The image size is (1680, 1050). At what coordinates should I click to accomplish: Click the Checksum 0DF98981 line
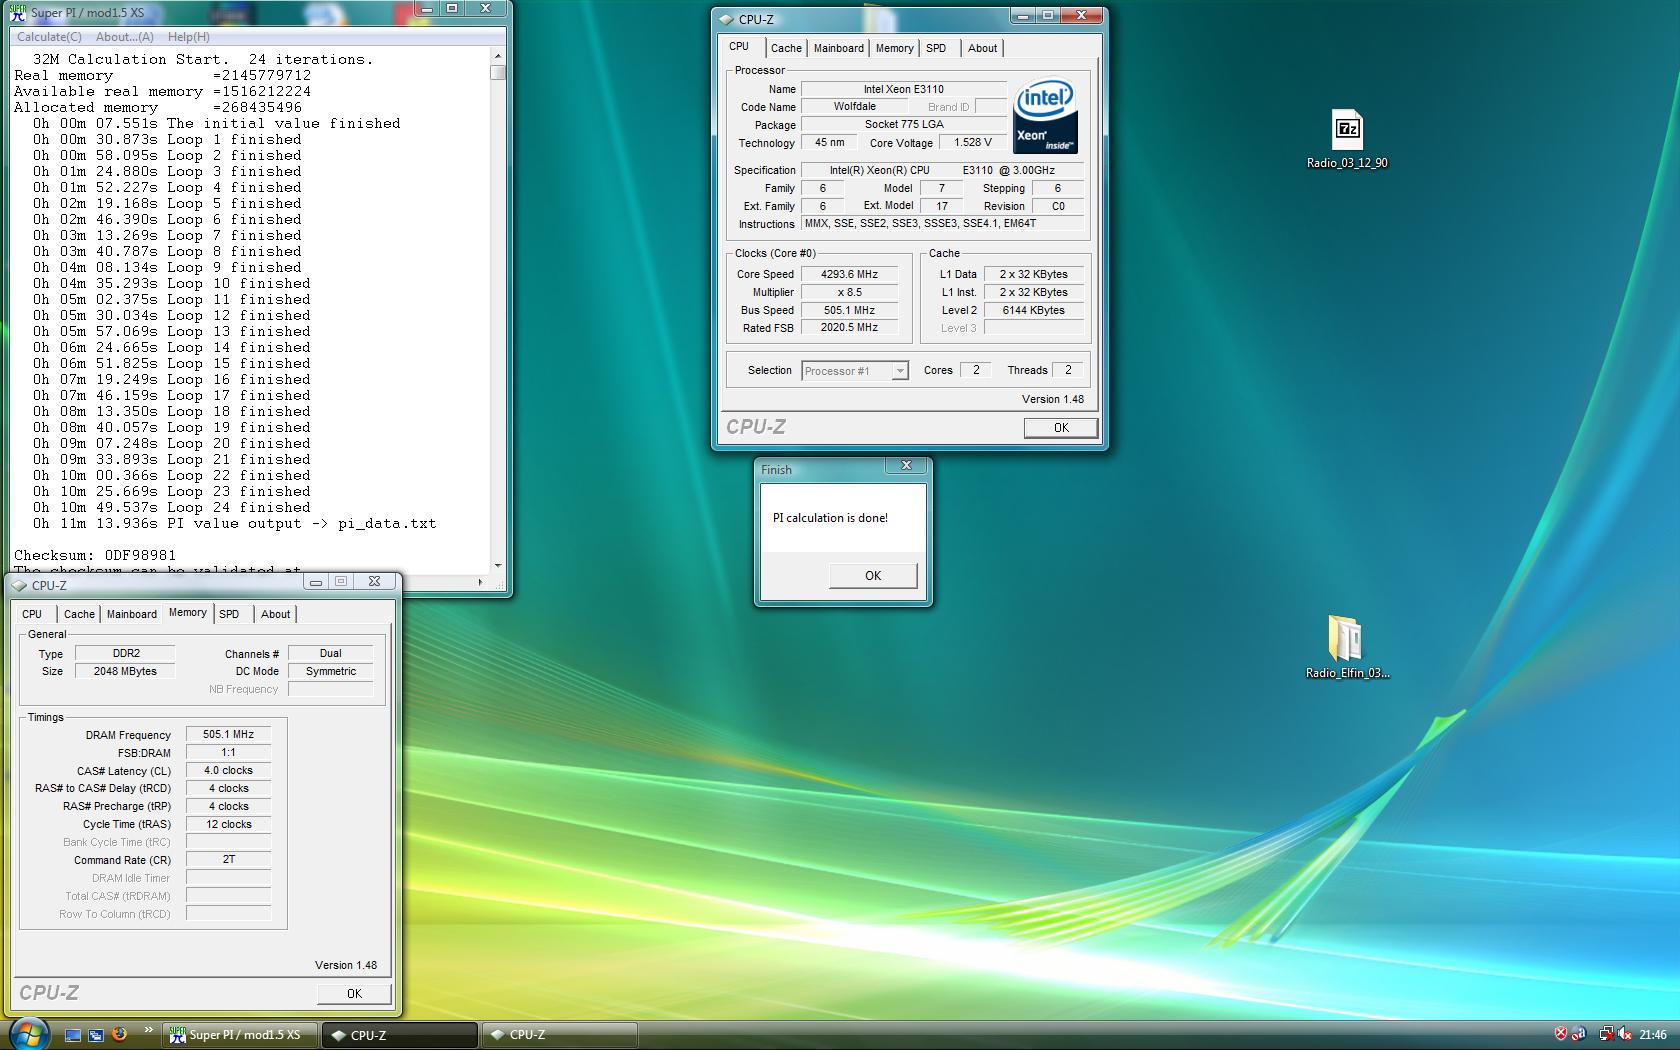95,555
